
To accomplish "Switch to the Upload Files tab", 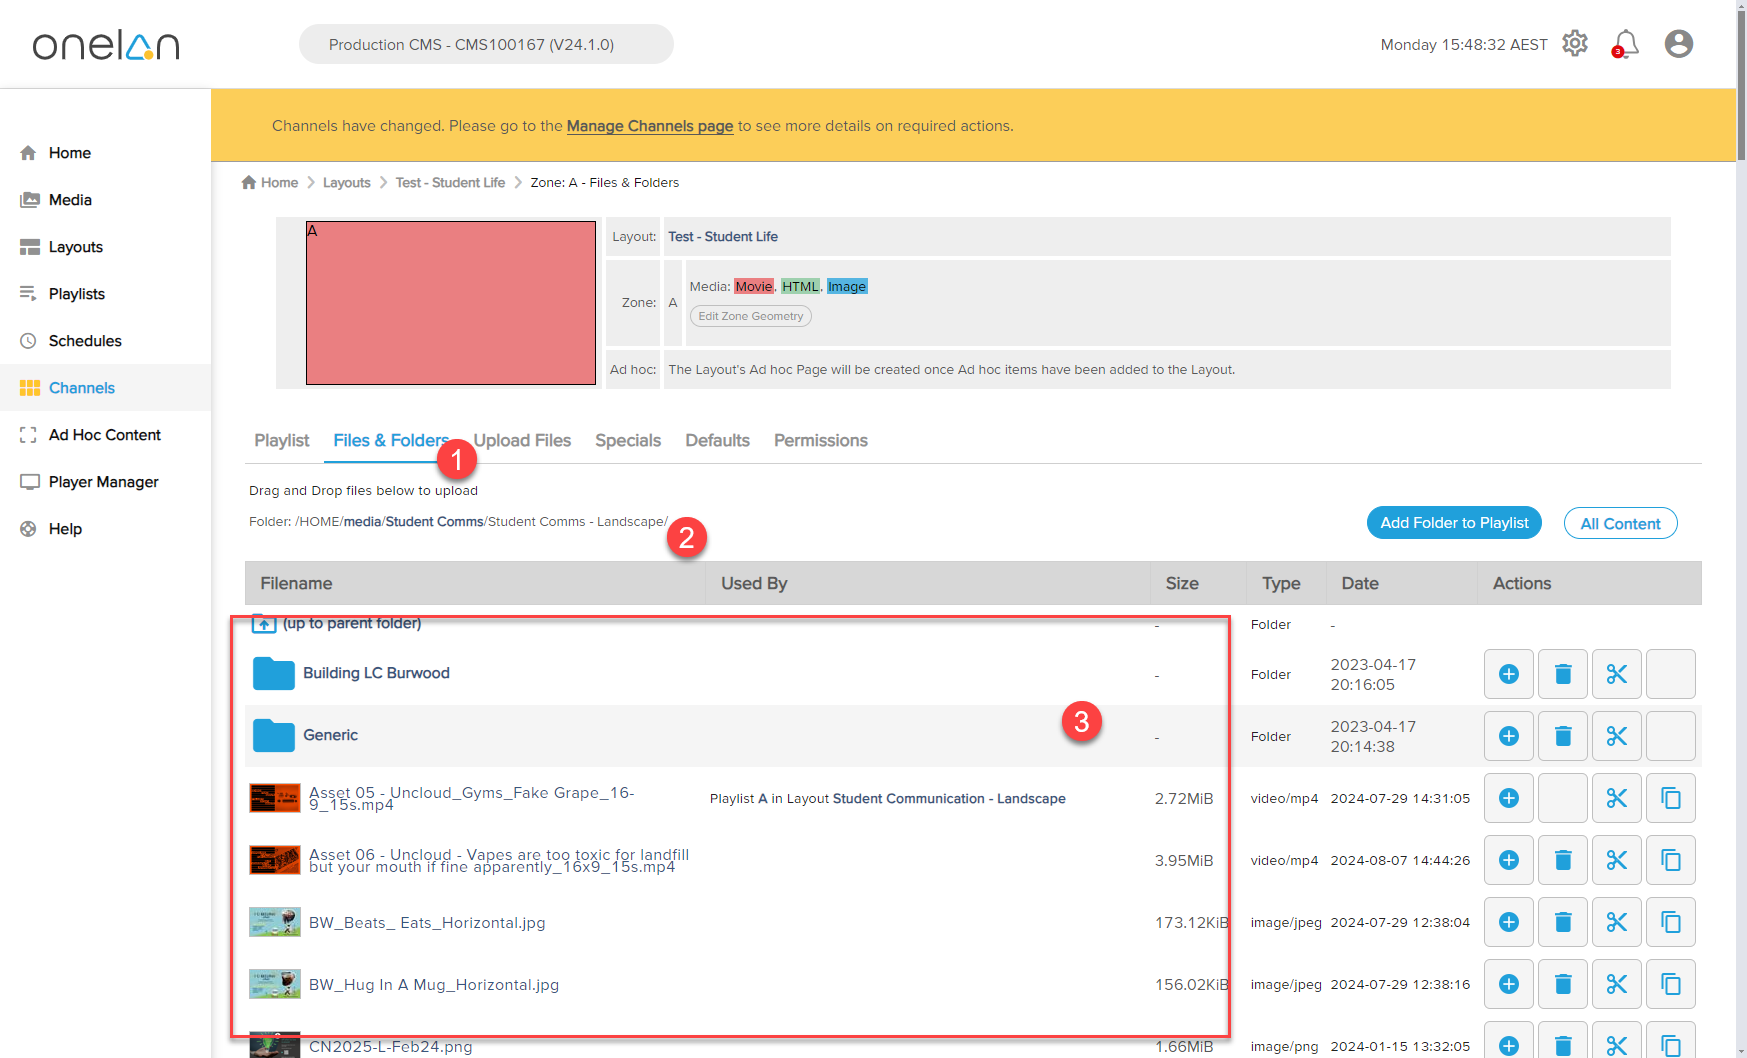I will click(x=522, y=440).
